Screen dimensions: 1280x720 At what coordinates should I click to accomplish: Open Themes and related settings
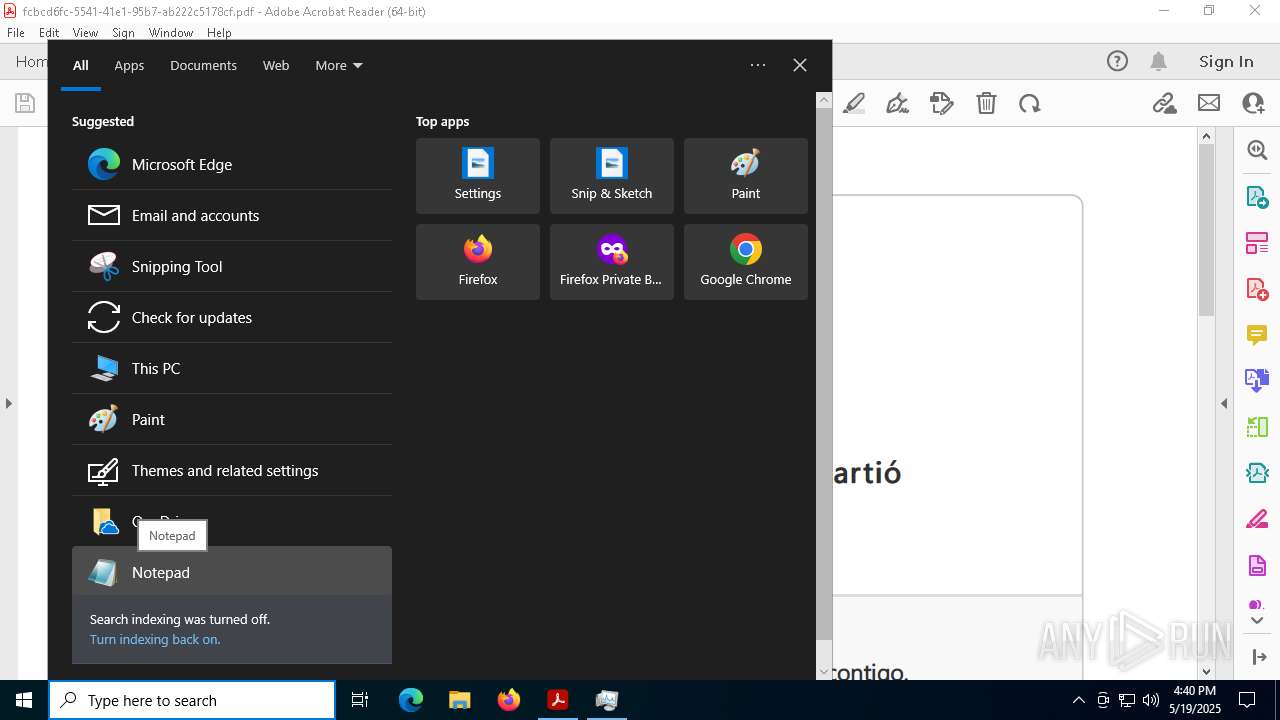(x=232, y=471)
